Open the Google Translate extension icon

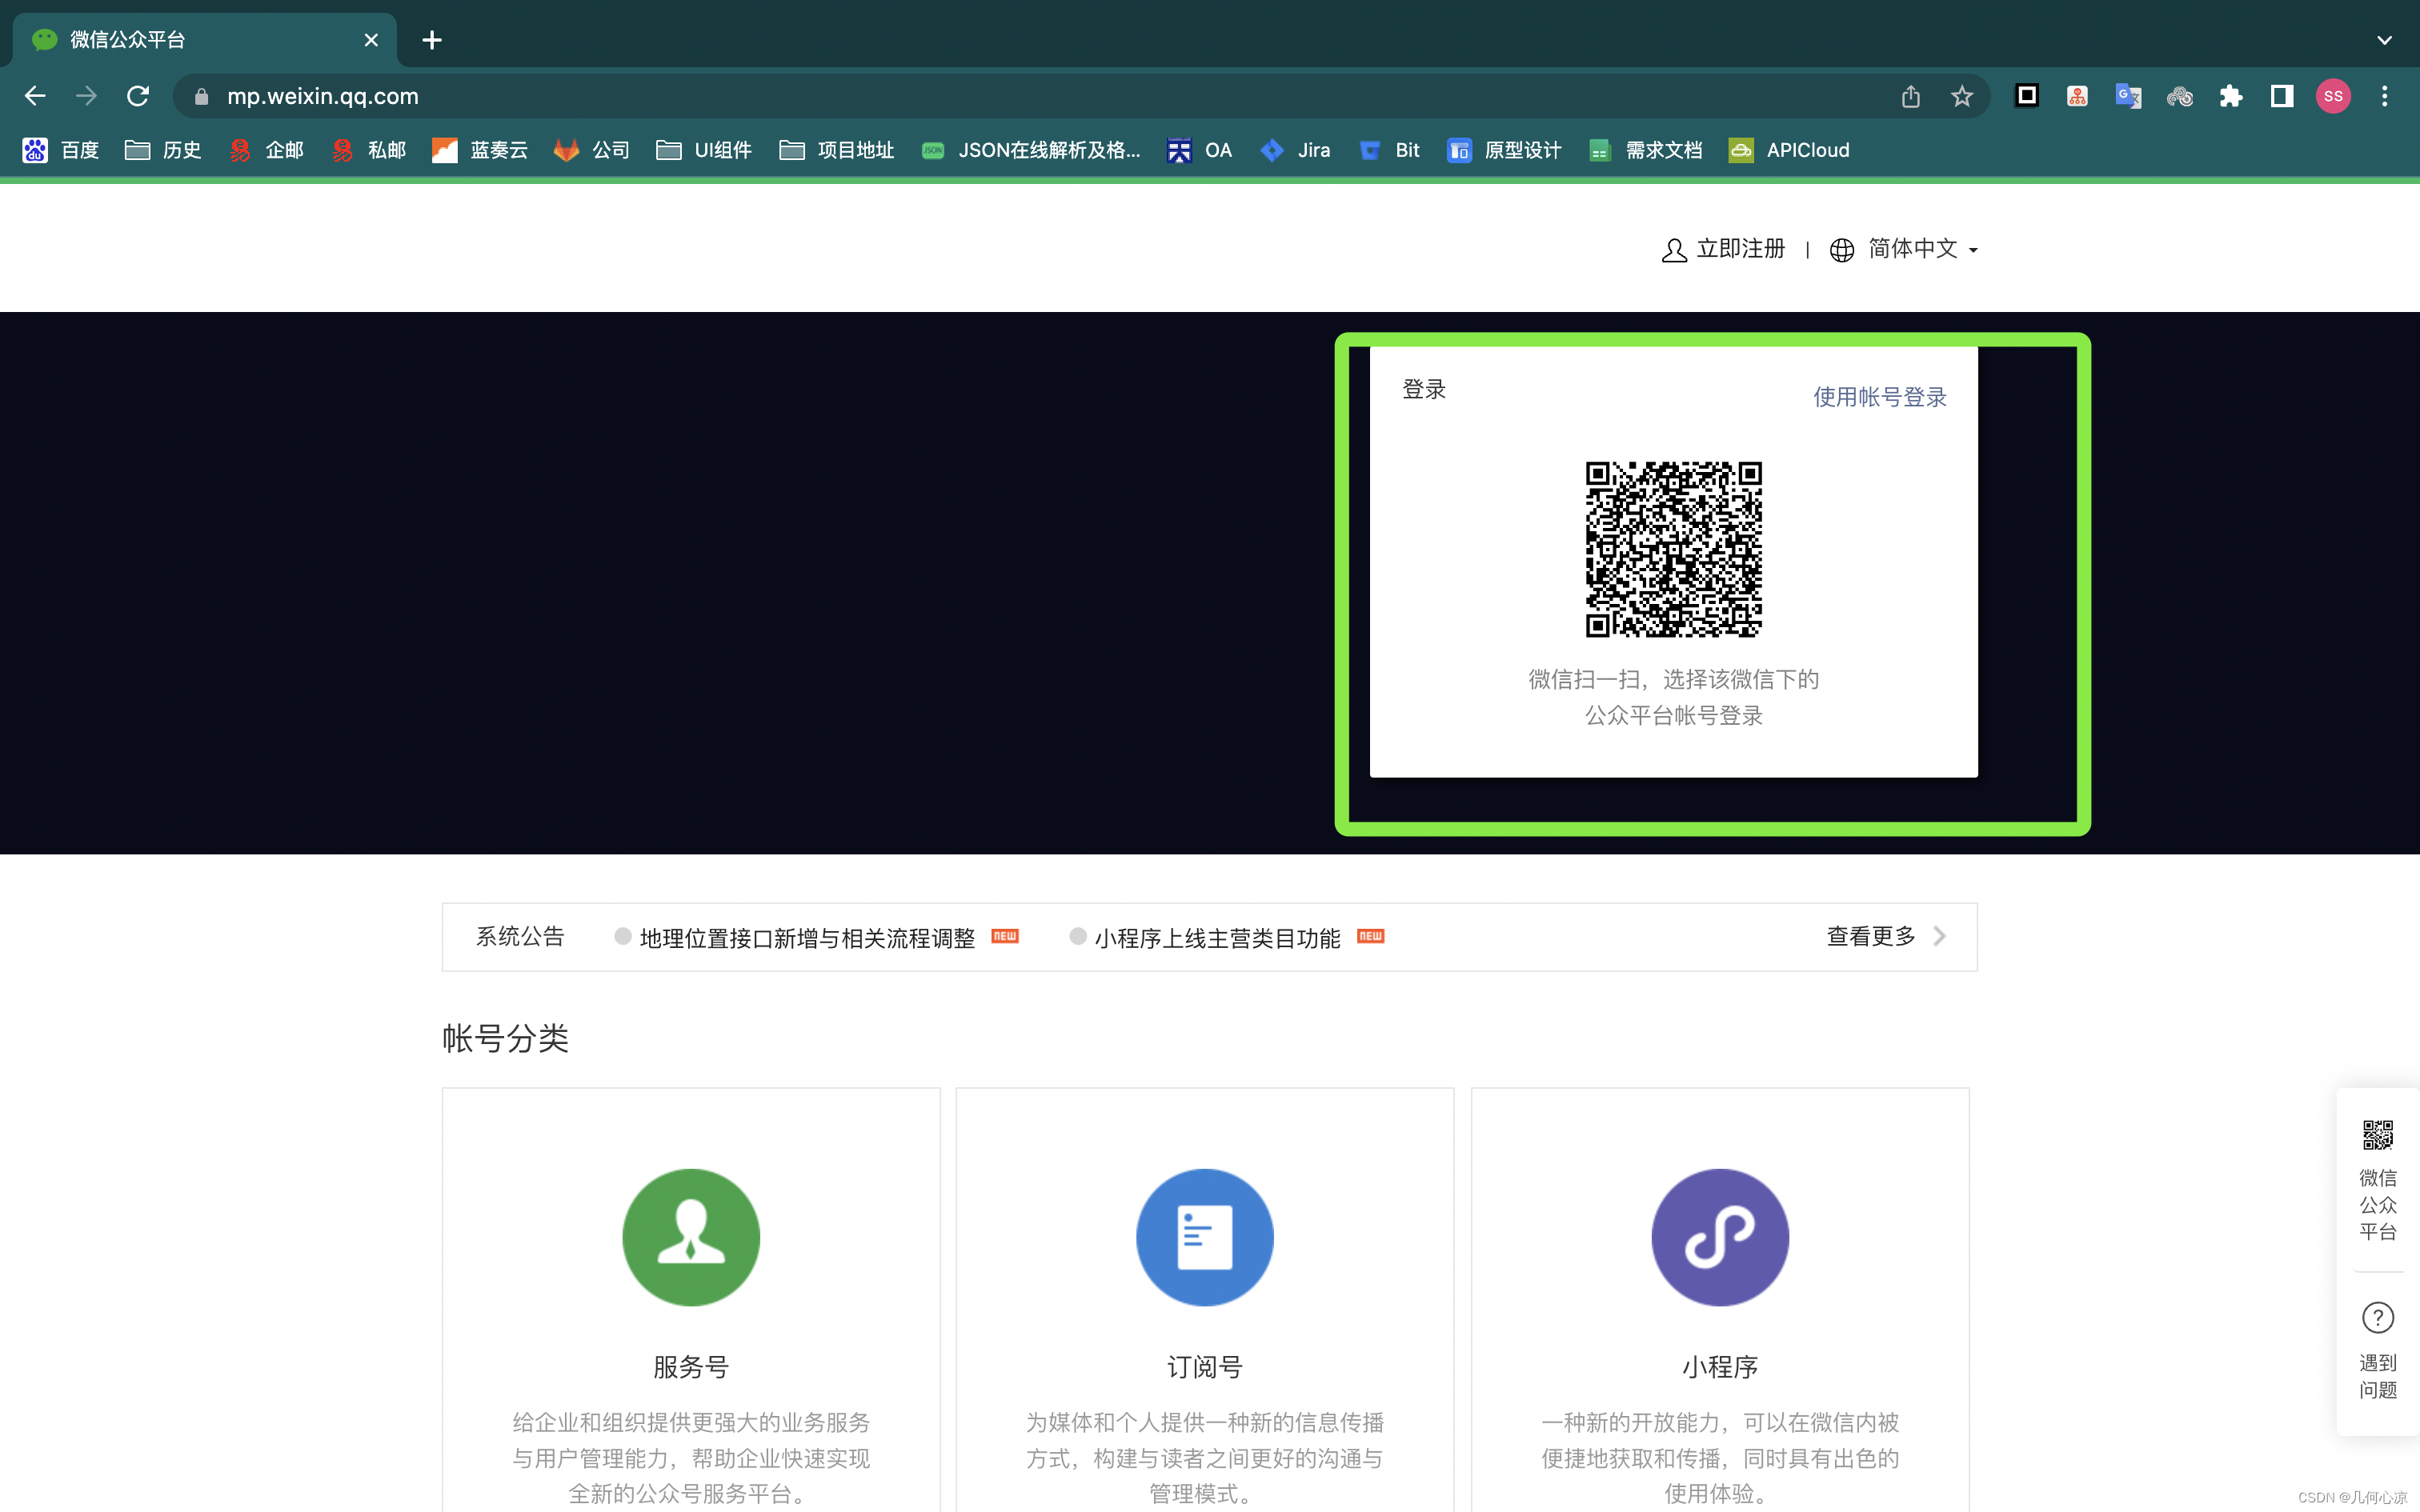coord(2128,96)
